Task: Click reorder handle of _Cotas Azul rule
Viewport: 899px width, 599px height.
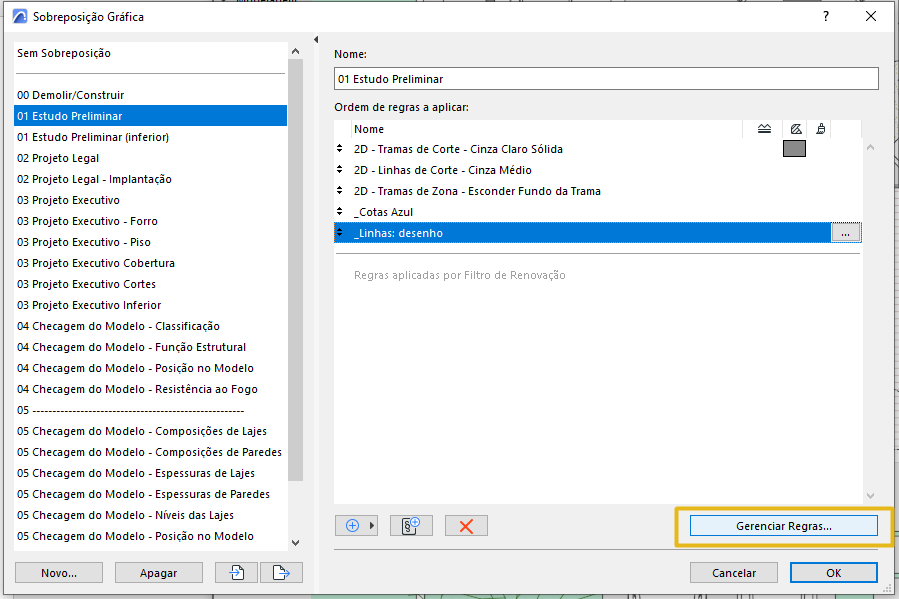Action: [x=339, y=212]
